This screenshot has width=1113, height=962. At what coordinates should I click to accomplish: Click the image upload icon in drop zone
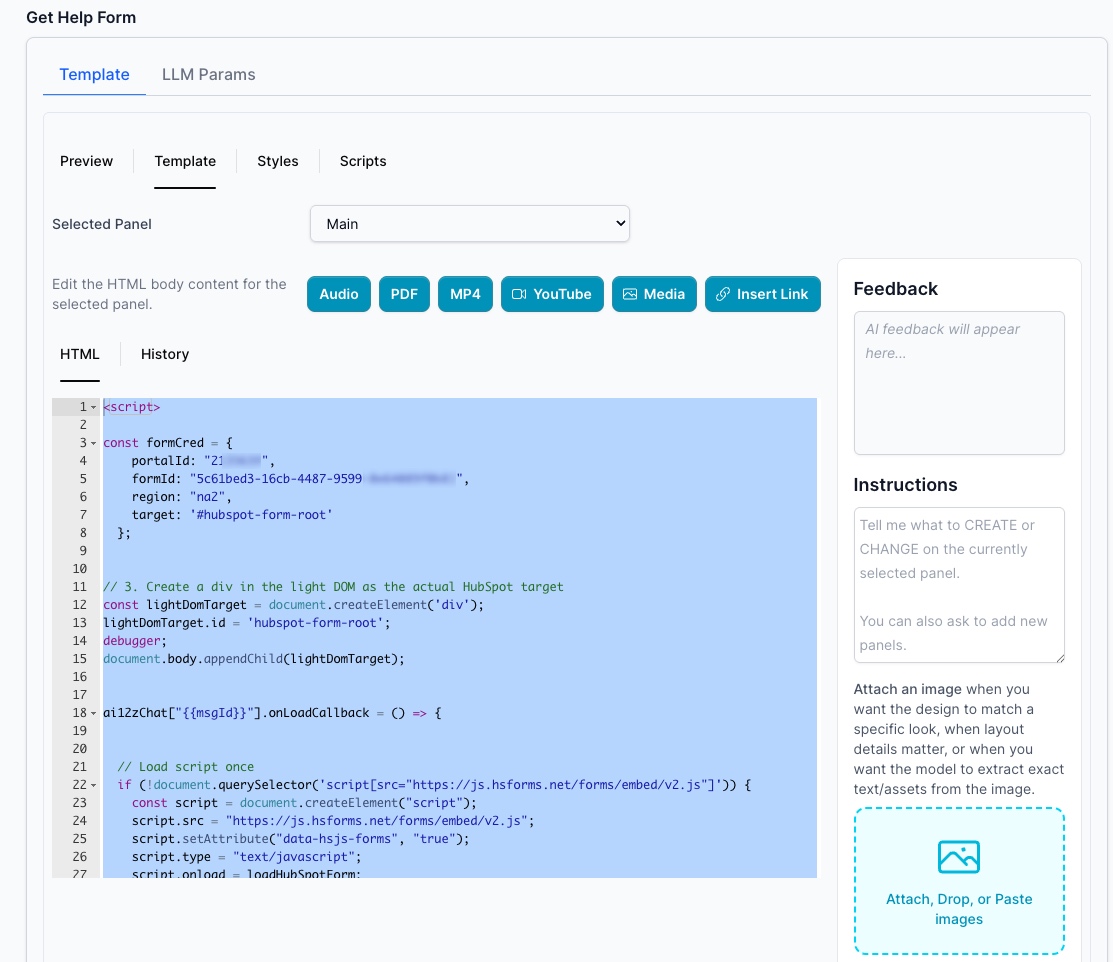[958, 856]
